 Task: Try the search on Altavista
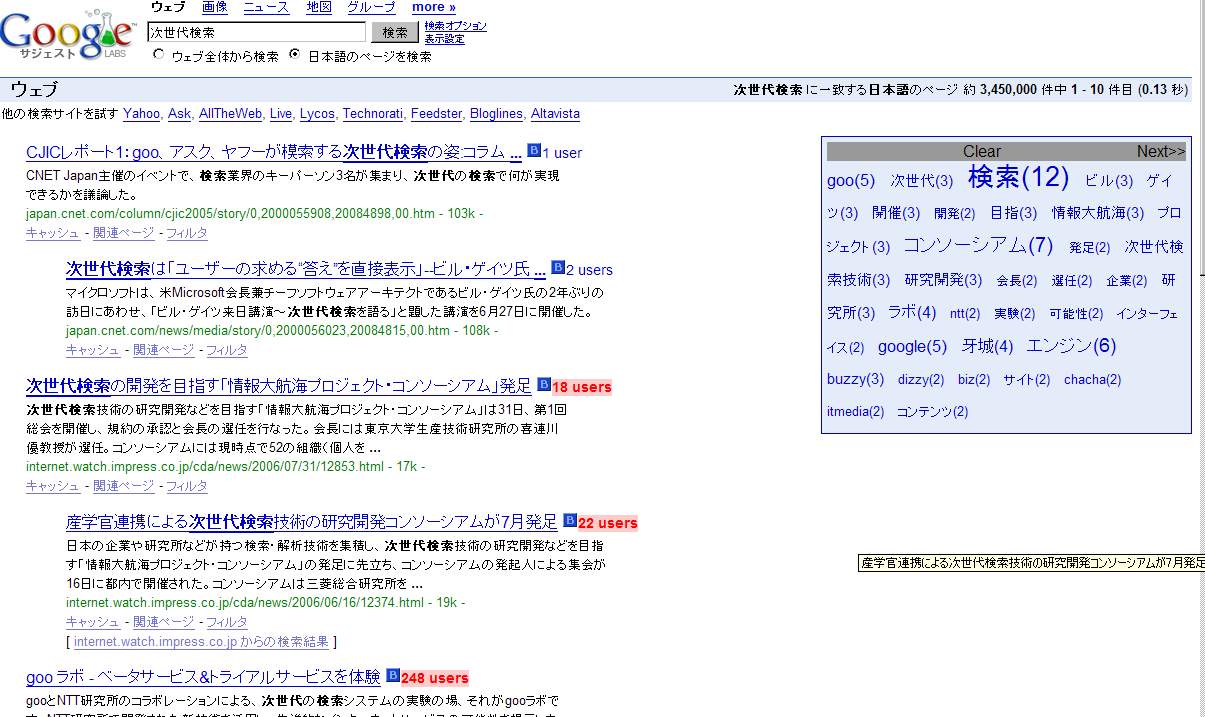pyautogui.click(x=555, y=114)
